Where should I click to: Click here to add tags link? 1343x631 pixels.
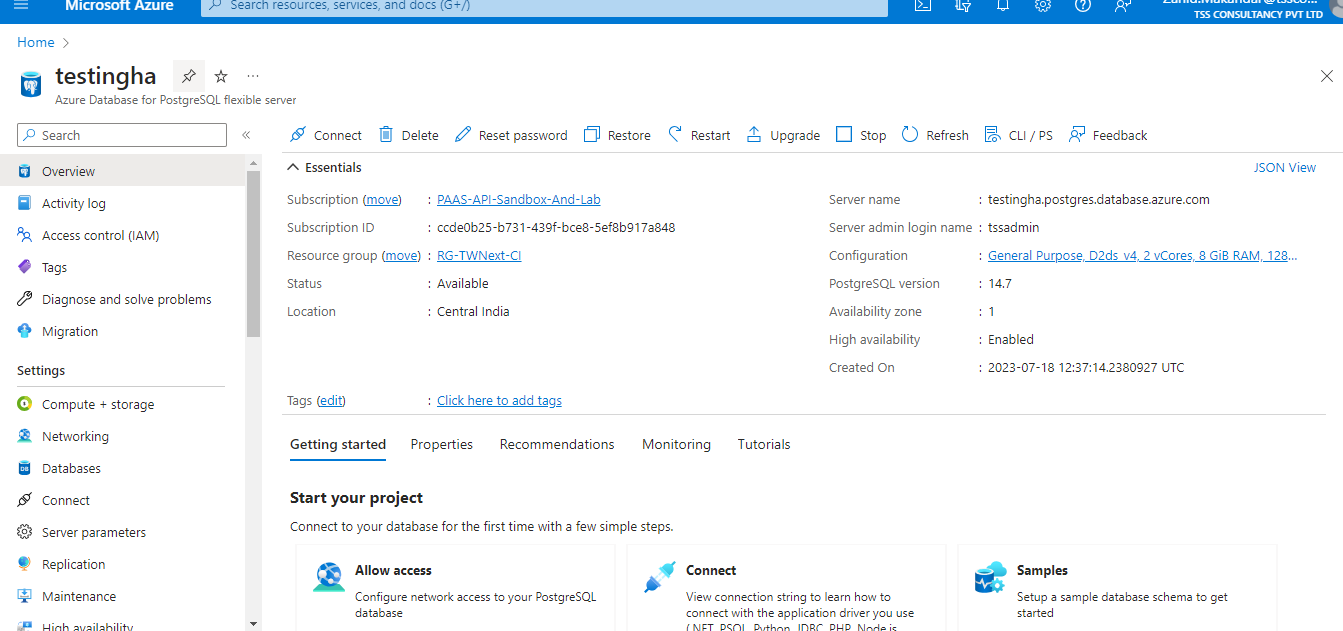click(499, 401)
